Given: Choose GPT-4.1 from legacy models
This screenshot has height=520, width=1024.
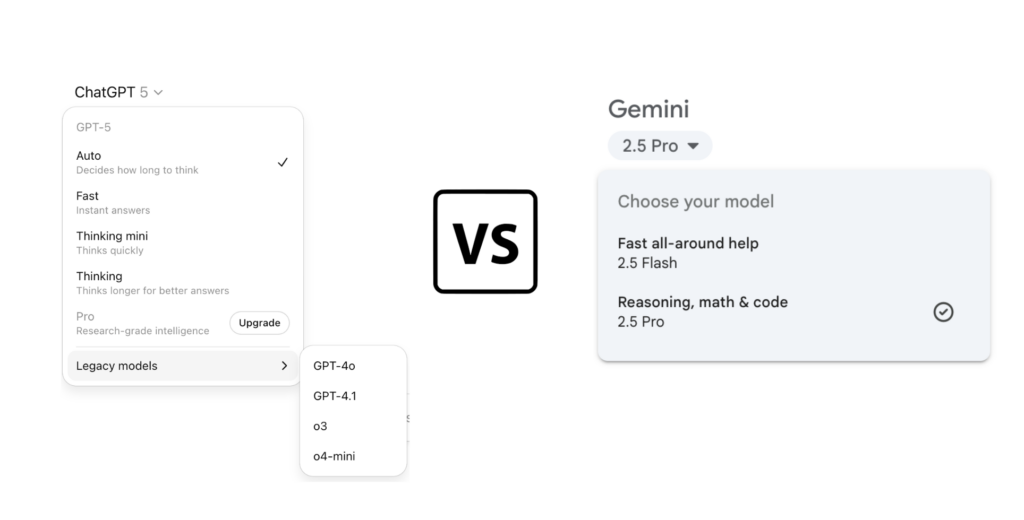Looking at the screenshot, I should click(335, 396).
